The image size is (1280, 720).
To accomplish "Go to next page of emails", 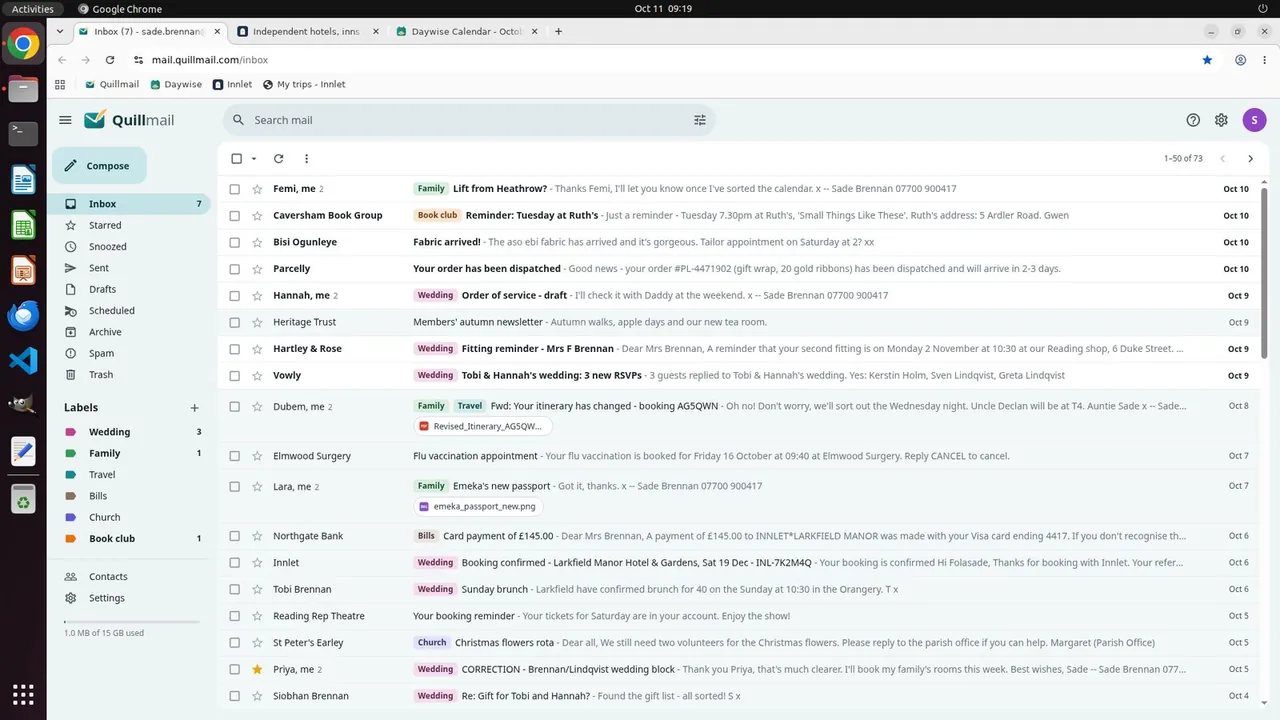I will [1250, 158].
